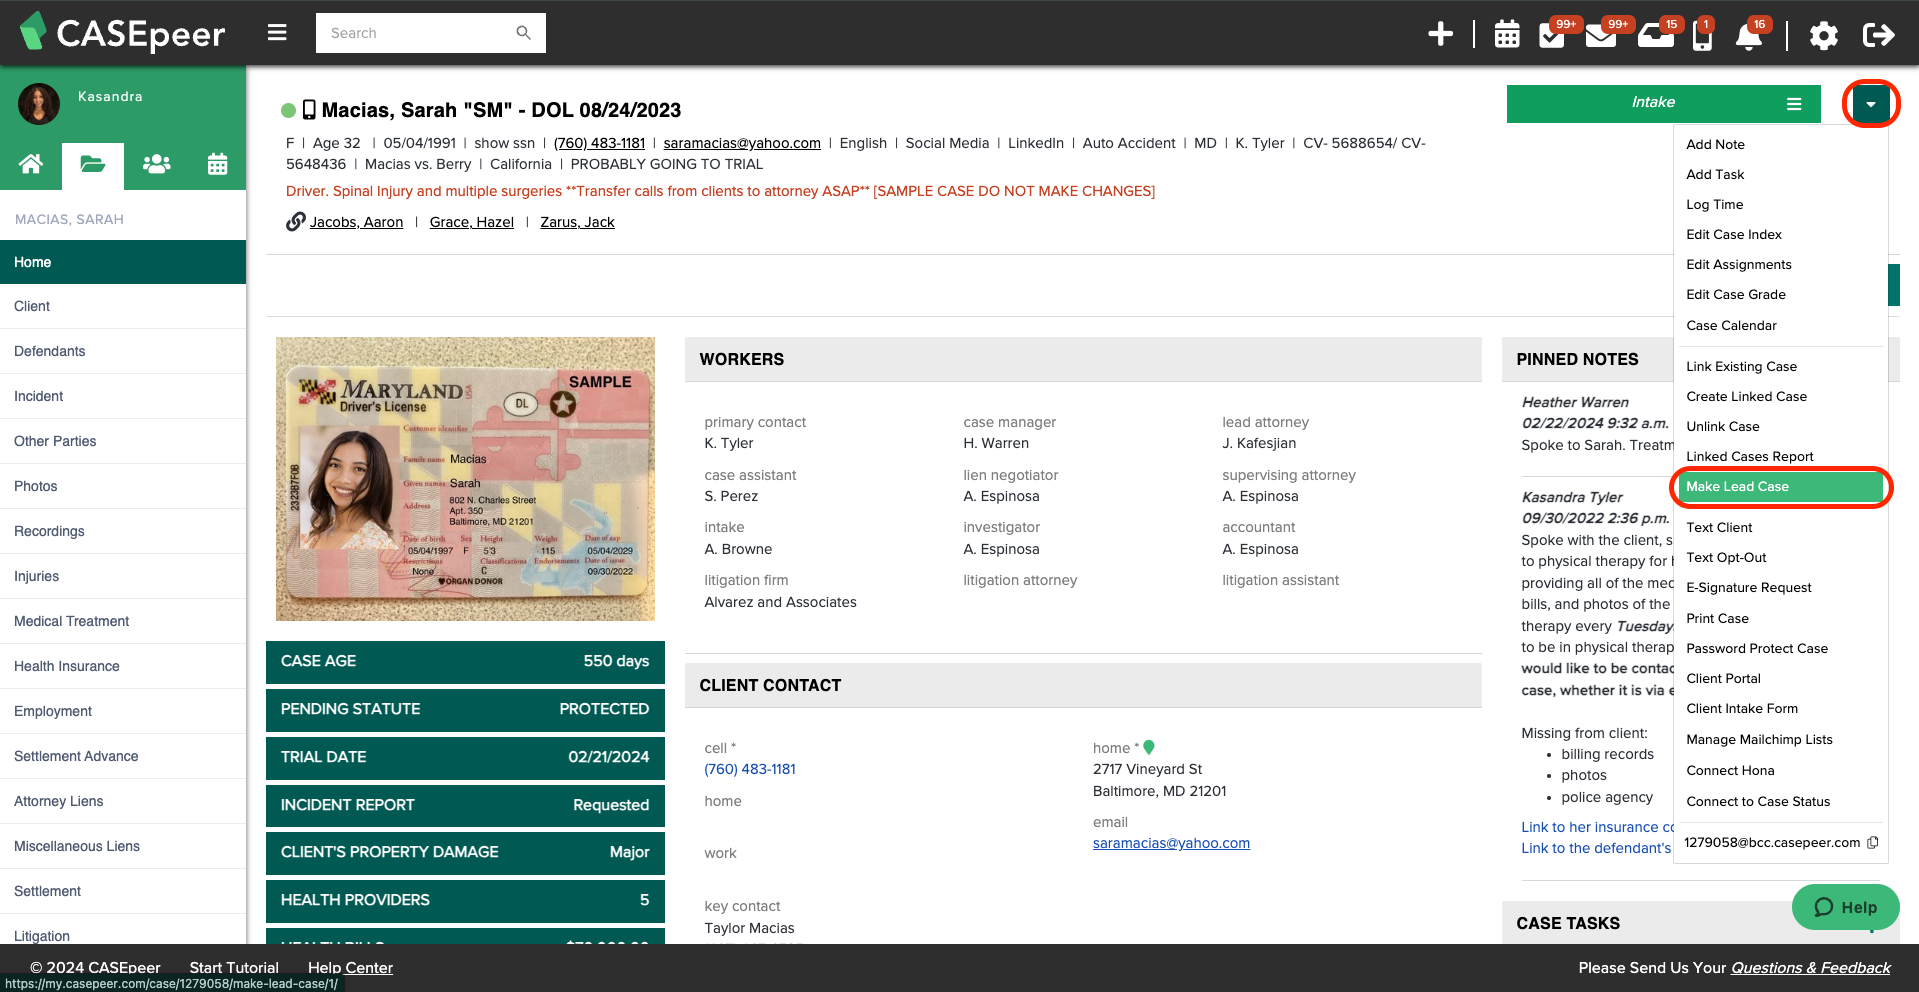Click the search magnifier icon
Viewport: 1919px width, 992px height.
[x=523, y=33]
